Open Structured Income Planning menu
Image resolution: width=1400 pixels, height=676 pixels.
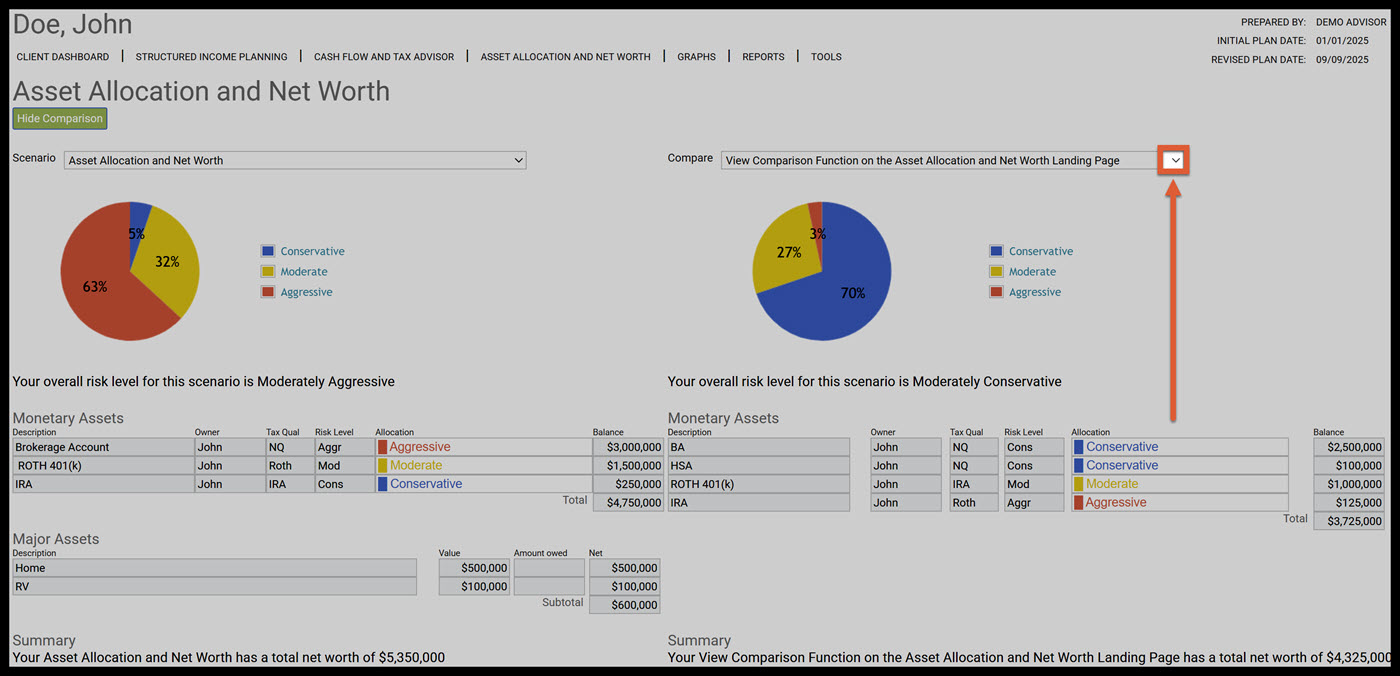click(x=211, y=57)
